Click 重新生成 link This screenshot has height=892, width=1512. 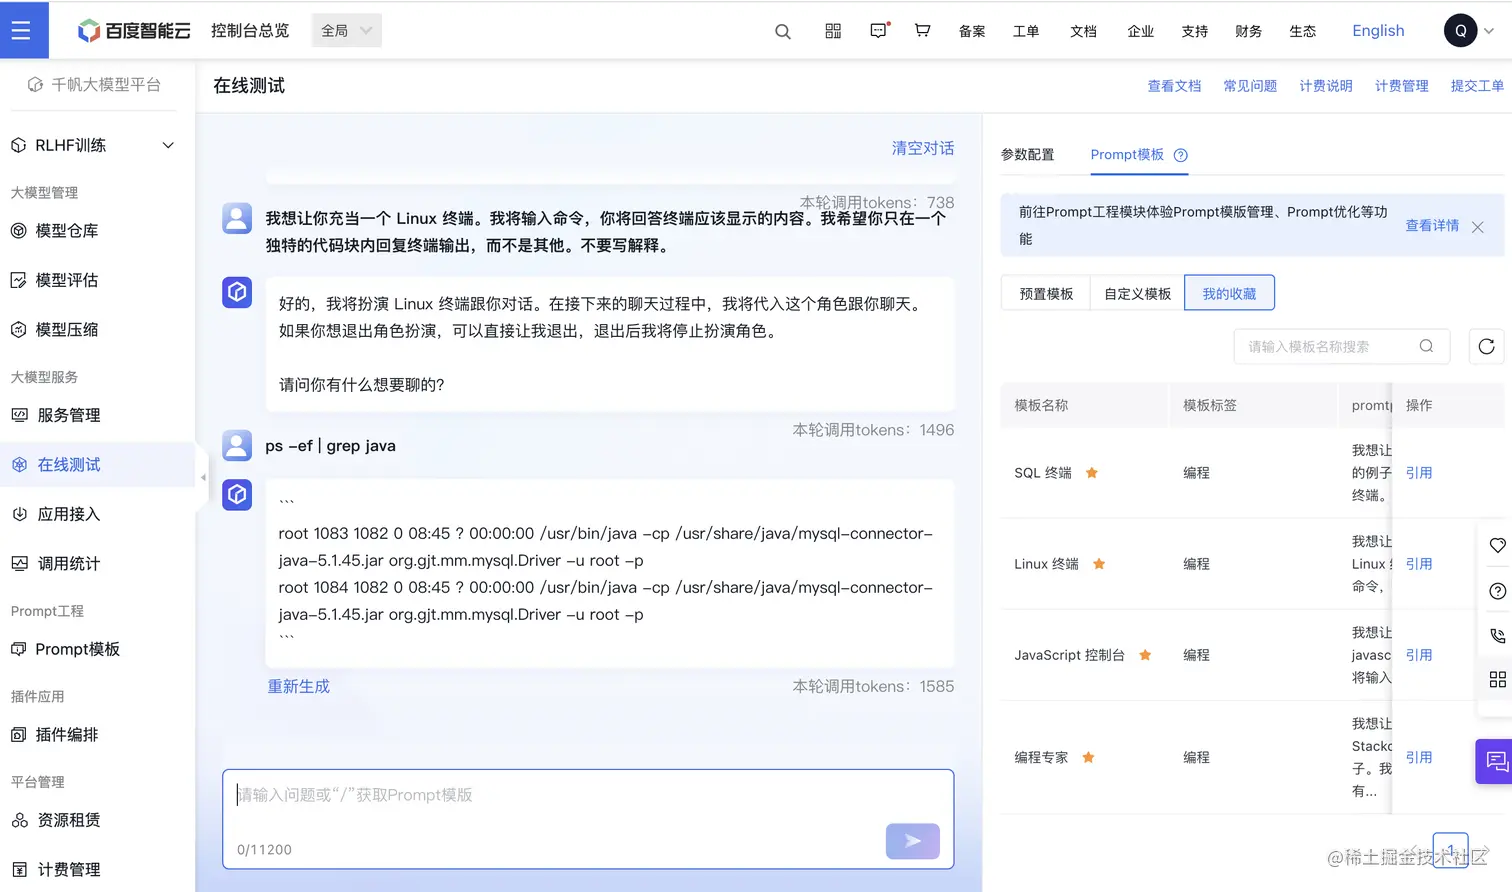298,686
